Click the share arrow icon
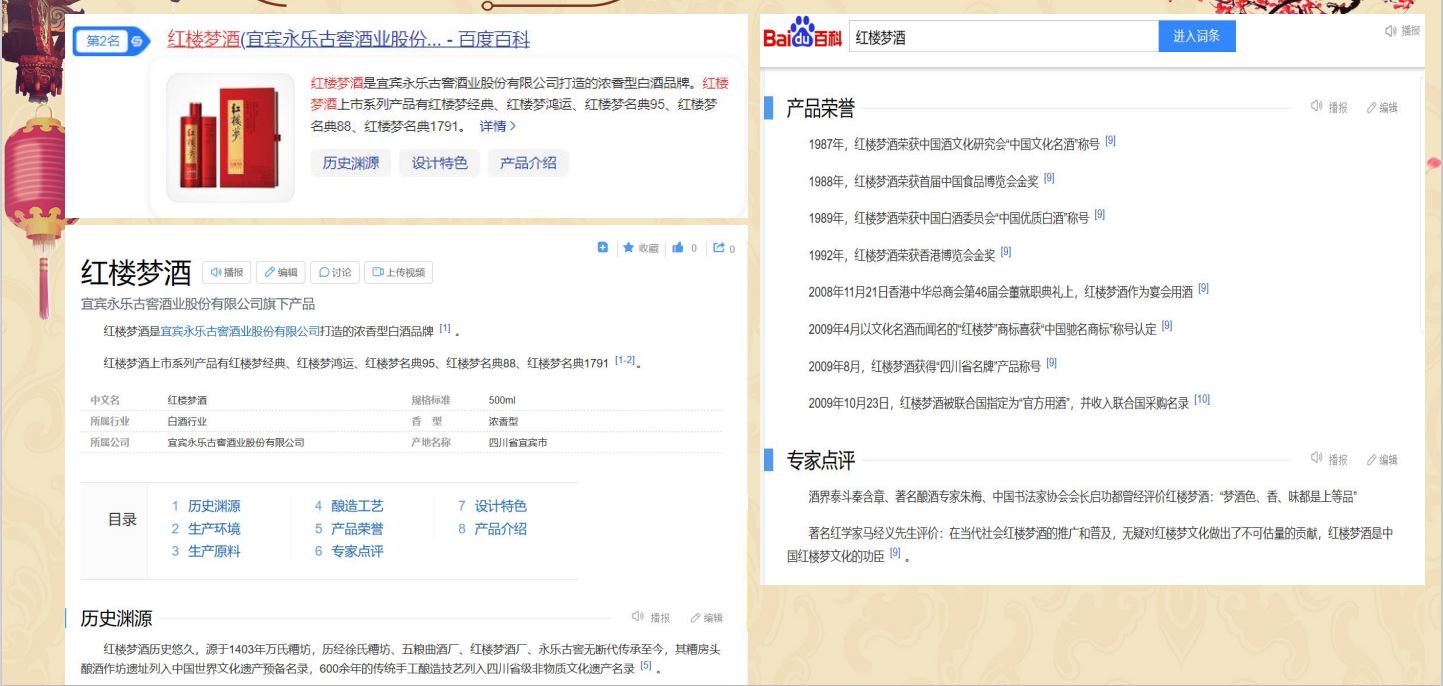 point(717,248)
